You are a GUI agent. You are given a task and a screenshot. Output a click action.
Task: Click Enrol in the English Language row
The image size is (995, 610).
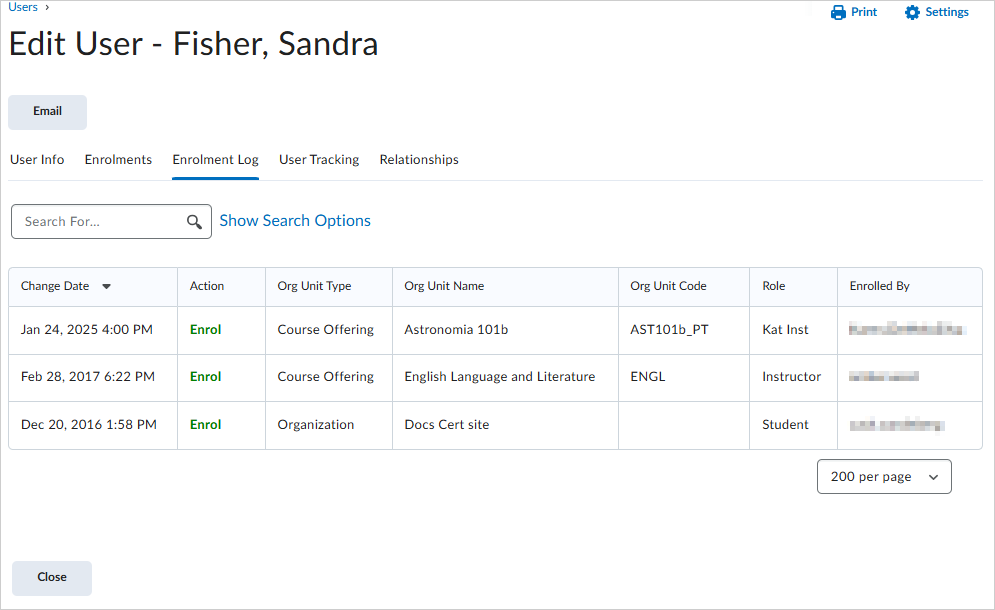tap(206, 376)
